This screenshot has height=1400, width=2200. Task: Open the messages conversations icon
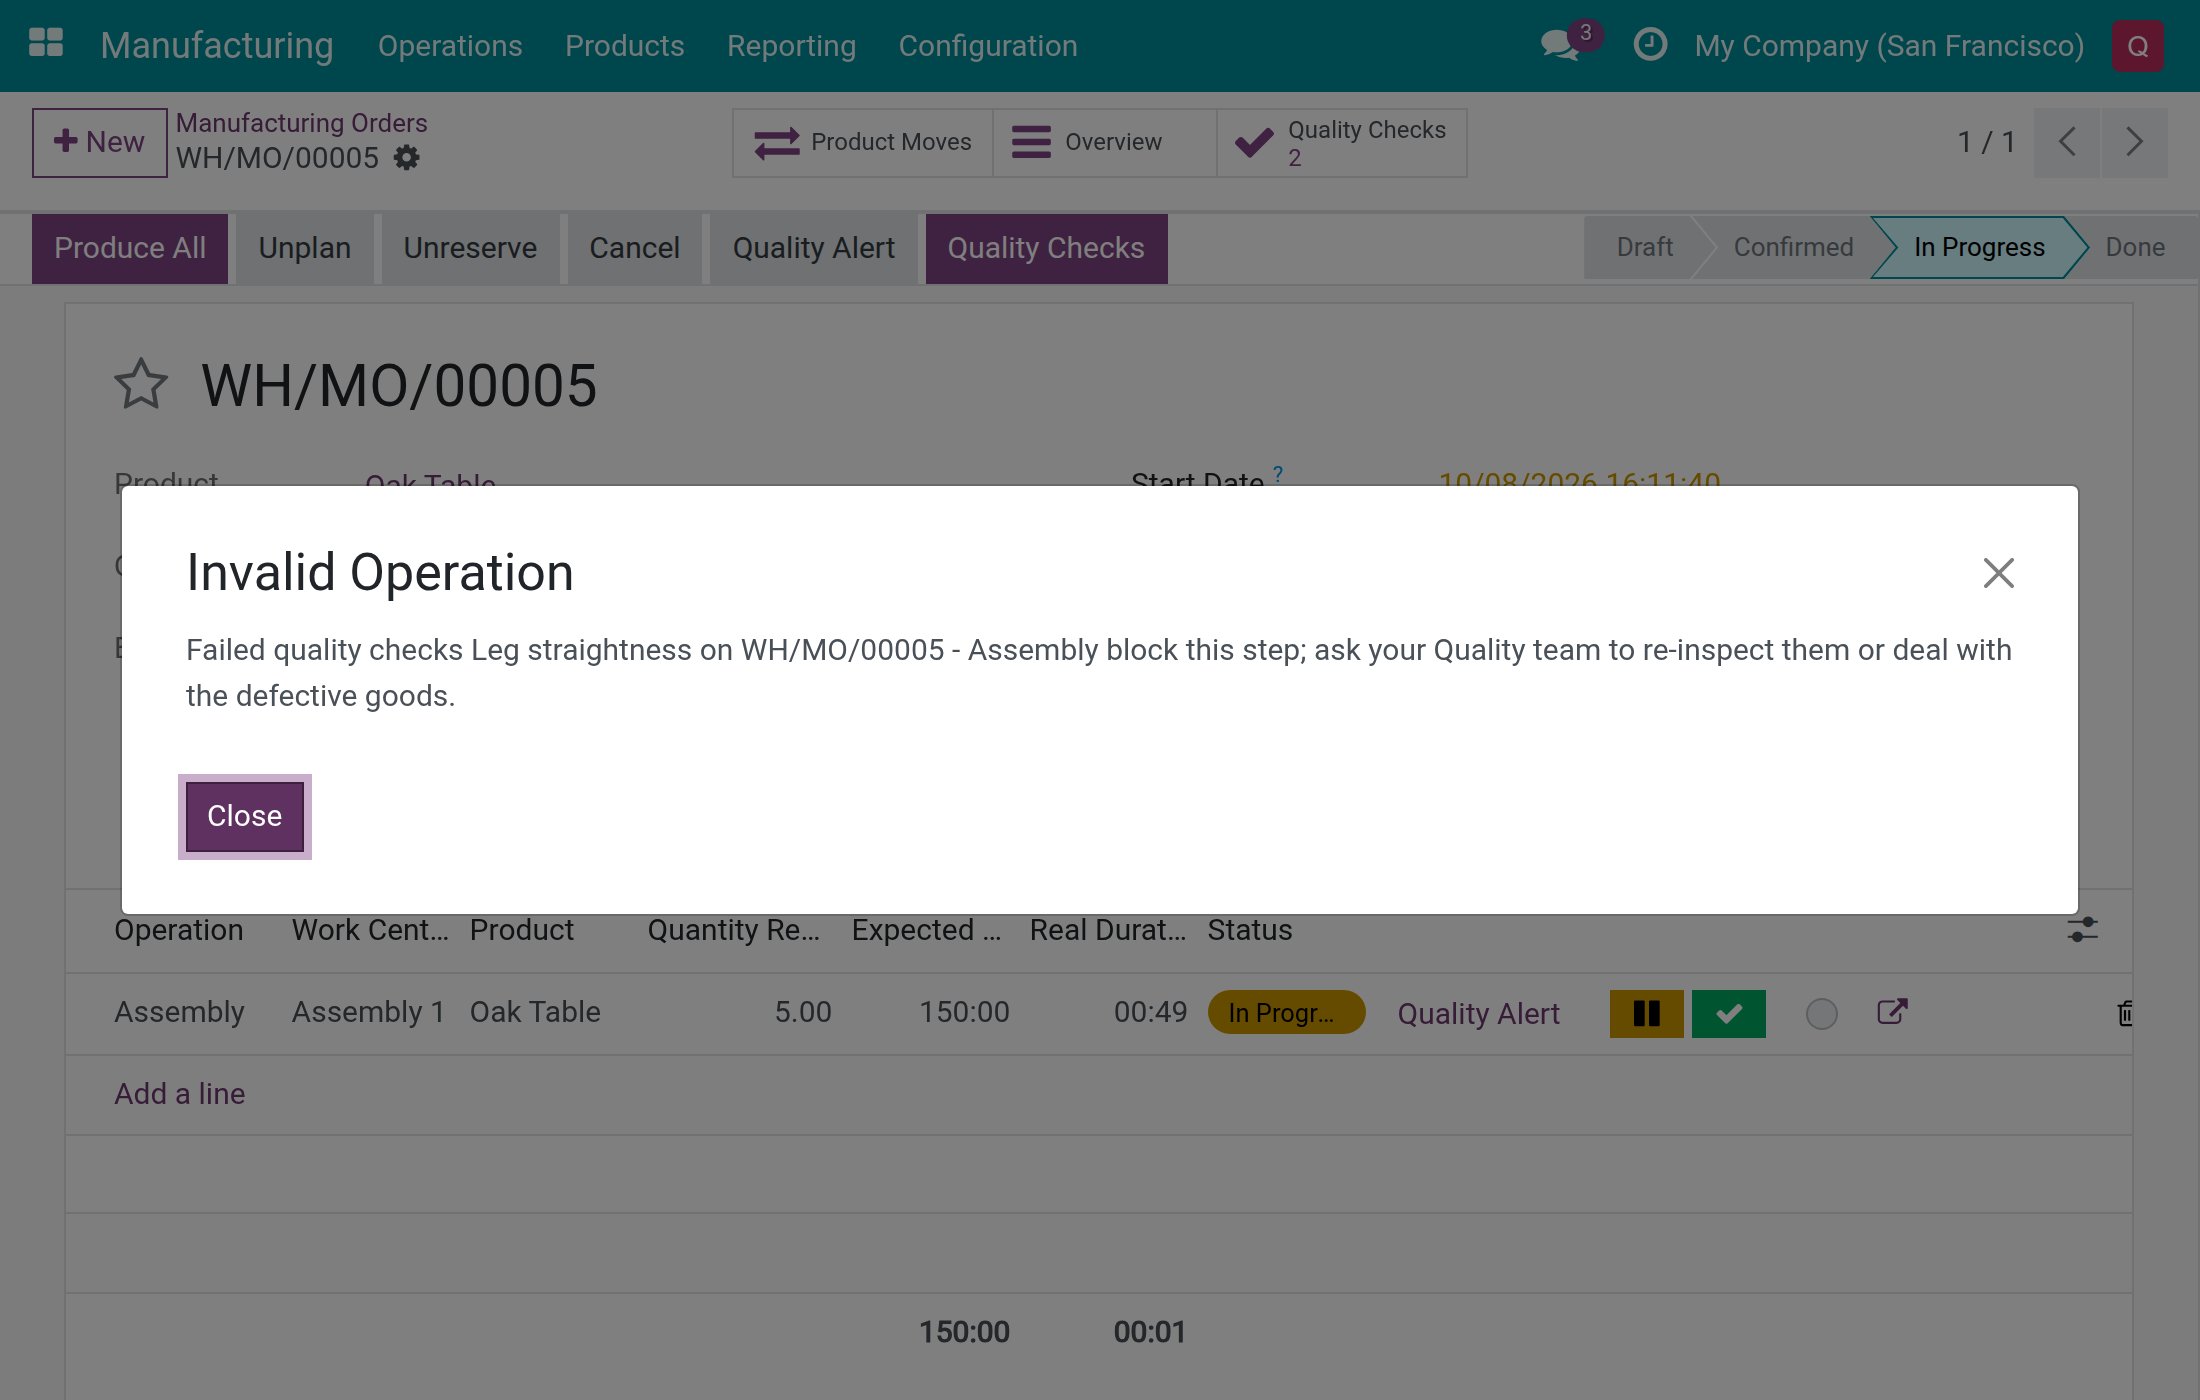(1561, 45)
